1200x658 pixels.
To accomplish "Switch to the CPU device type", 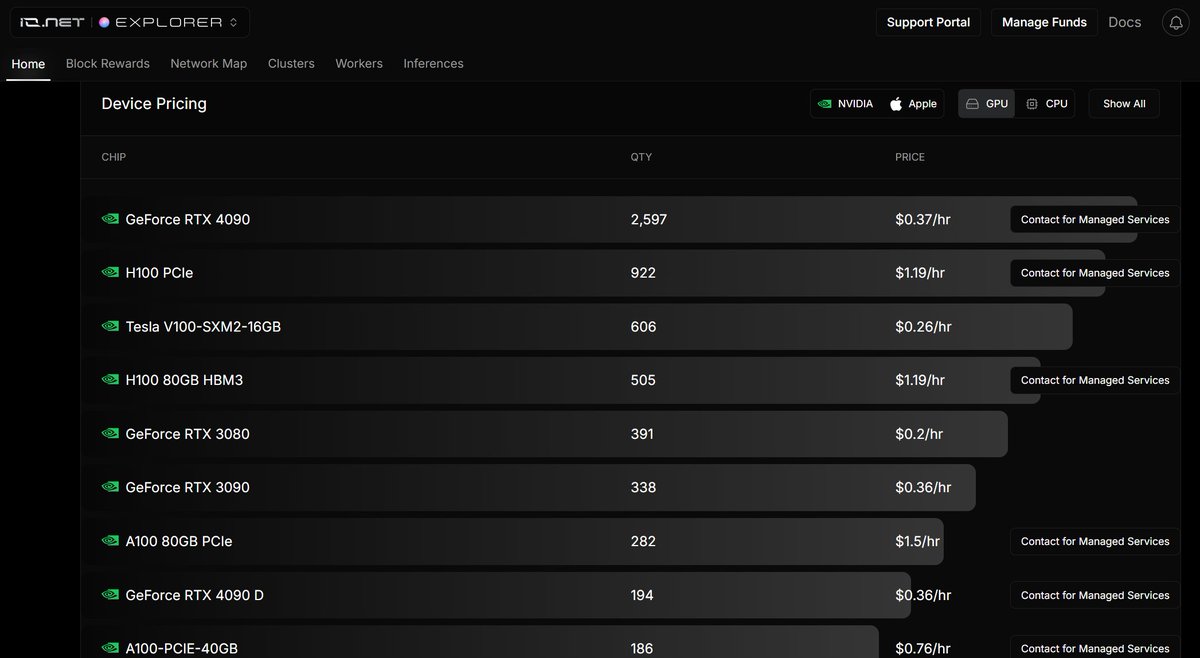I will click(1046, 104).
